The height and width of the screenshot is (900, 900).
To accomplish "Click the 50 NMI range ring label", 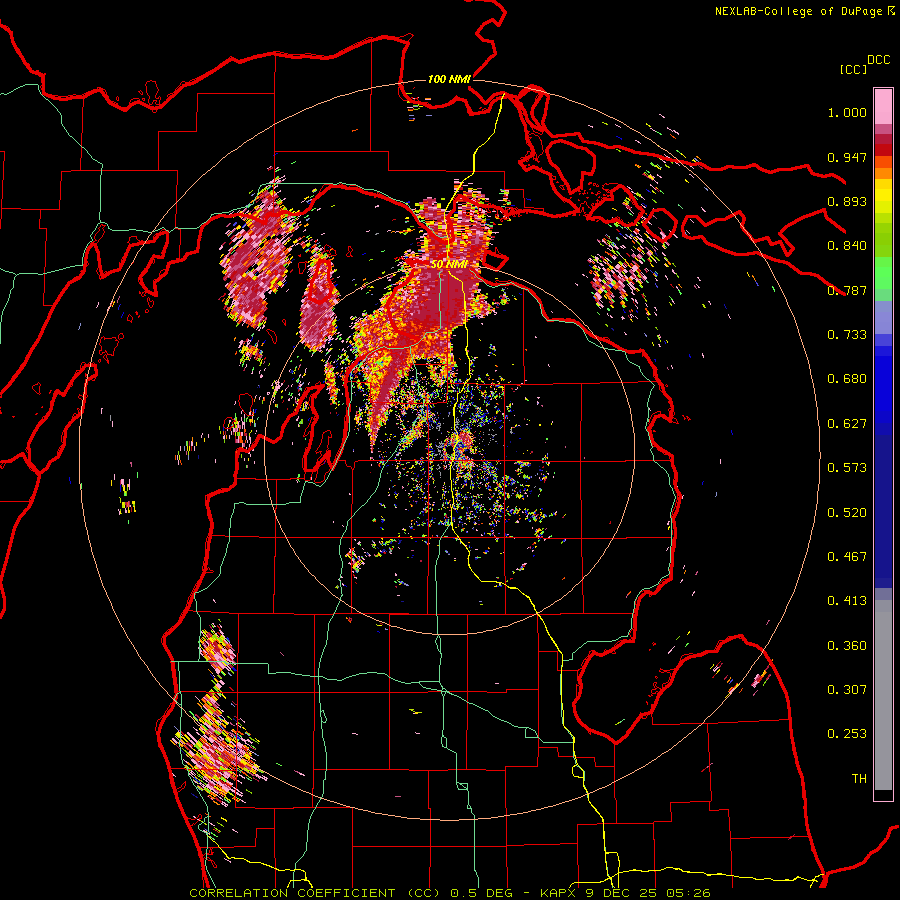I will point(449,264).
